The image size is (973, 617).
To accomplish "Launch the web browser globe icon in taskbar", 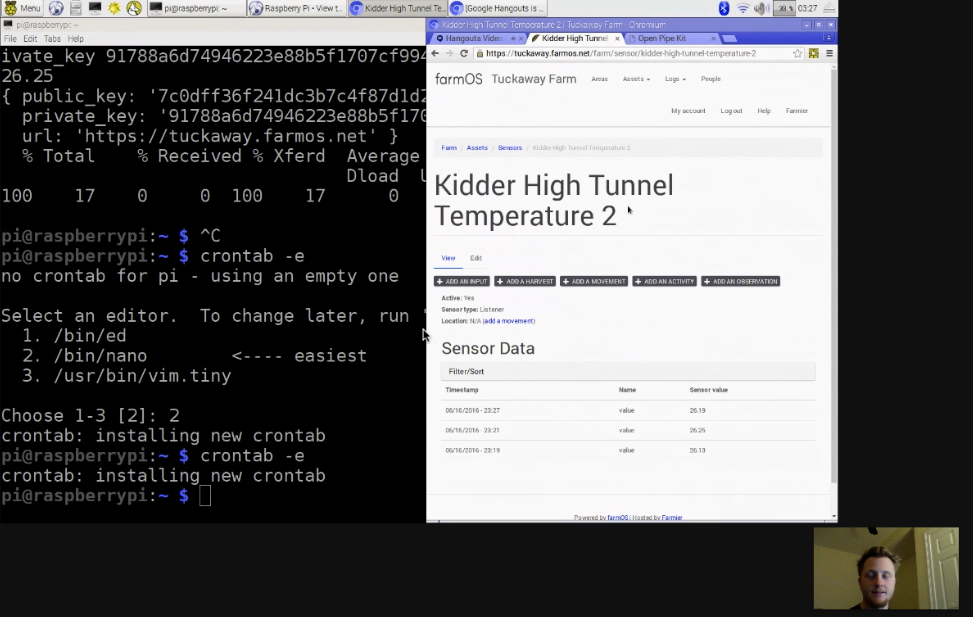I will tap(56, 8).
